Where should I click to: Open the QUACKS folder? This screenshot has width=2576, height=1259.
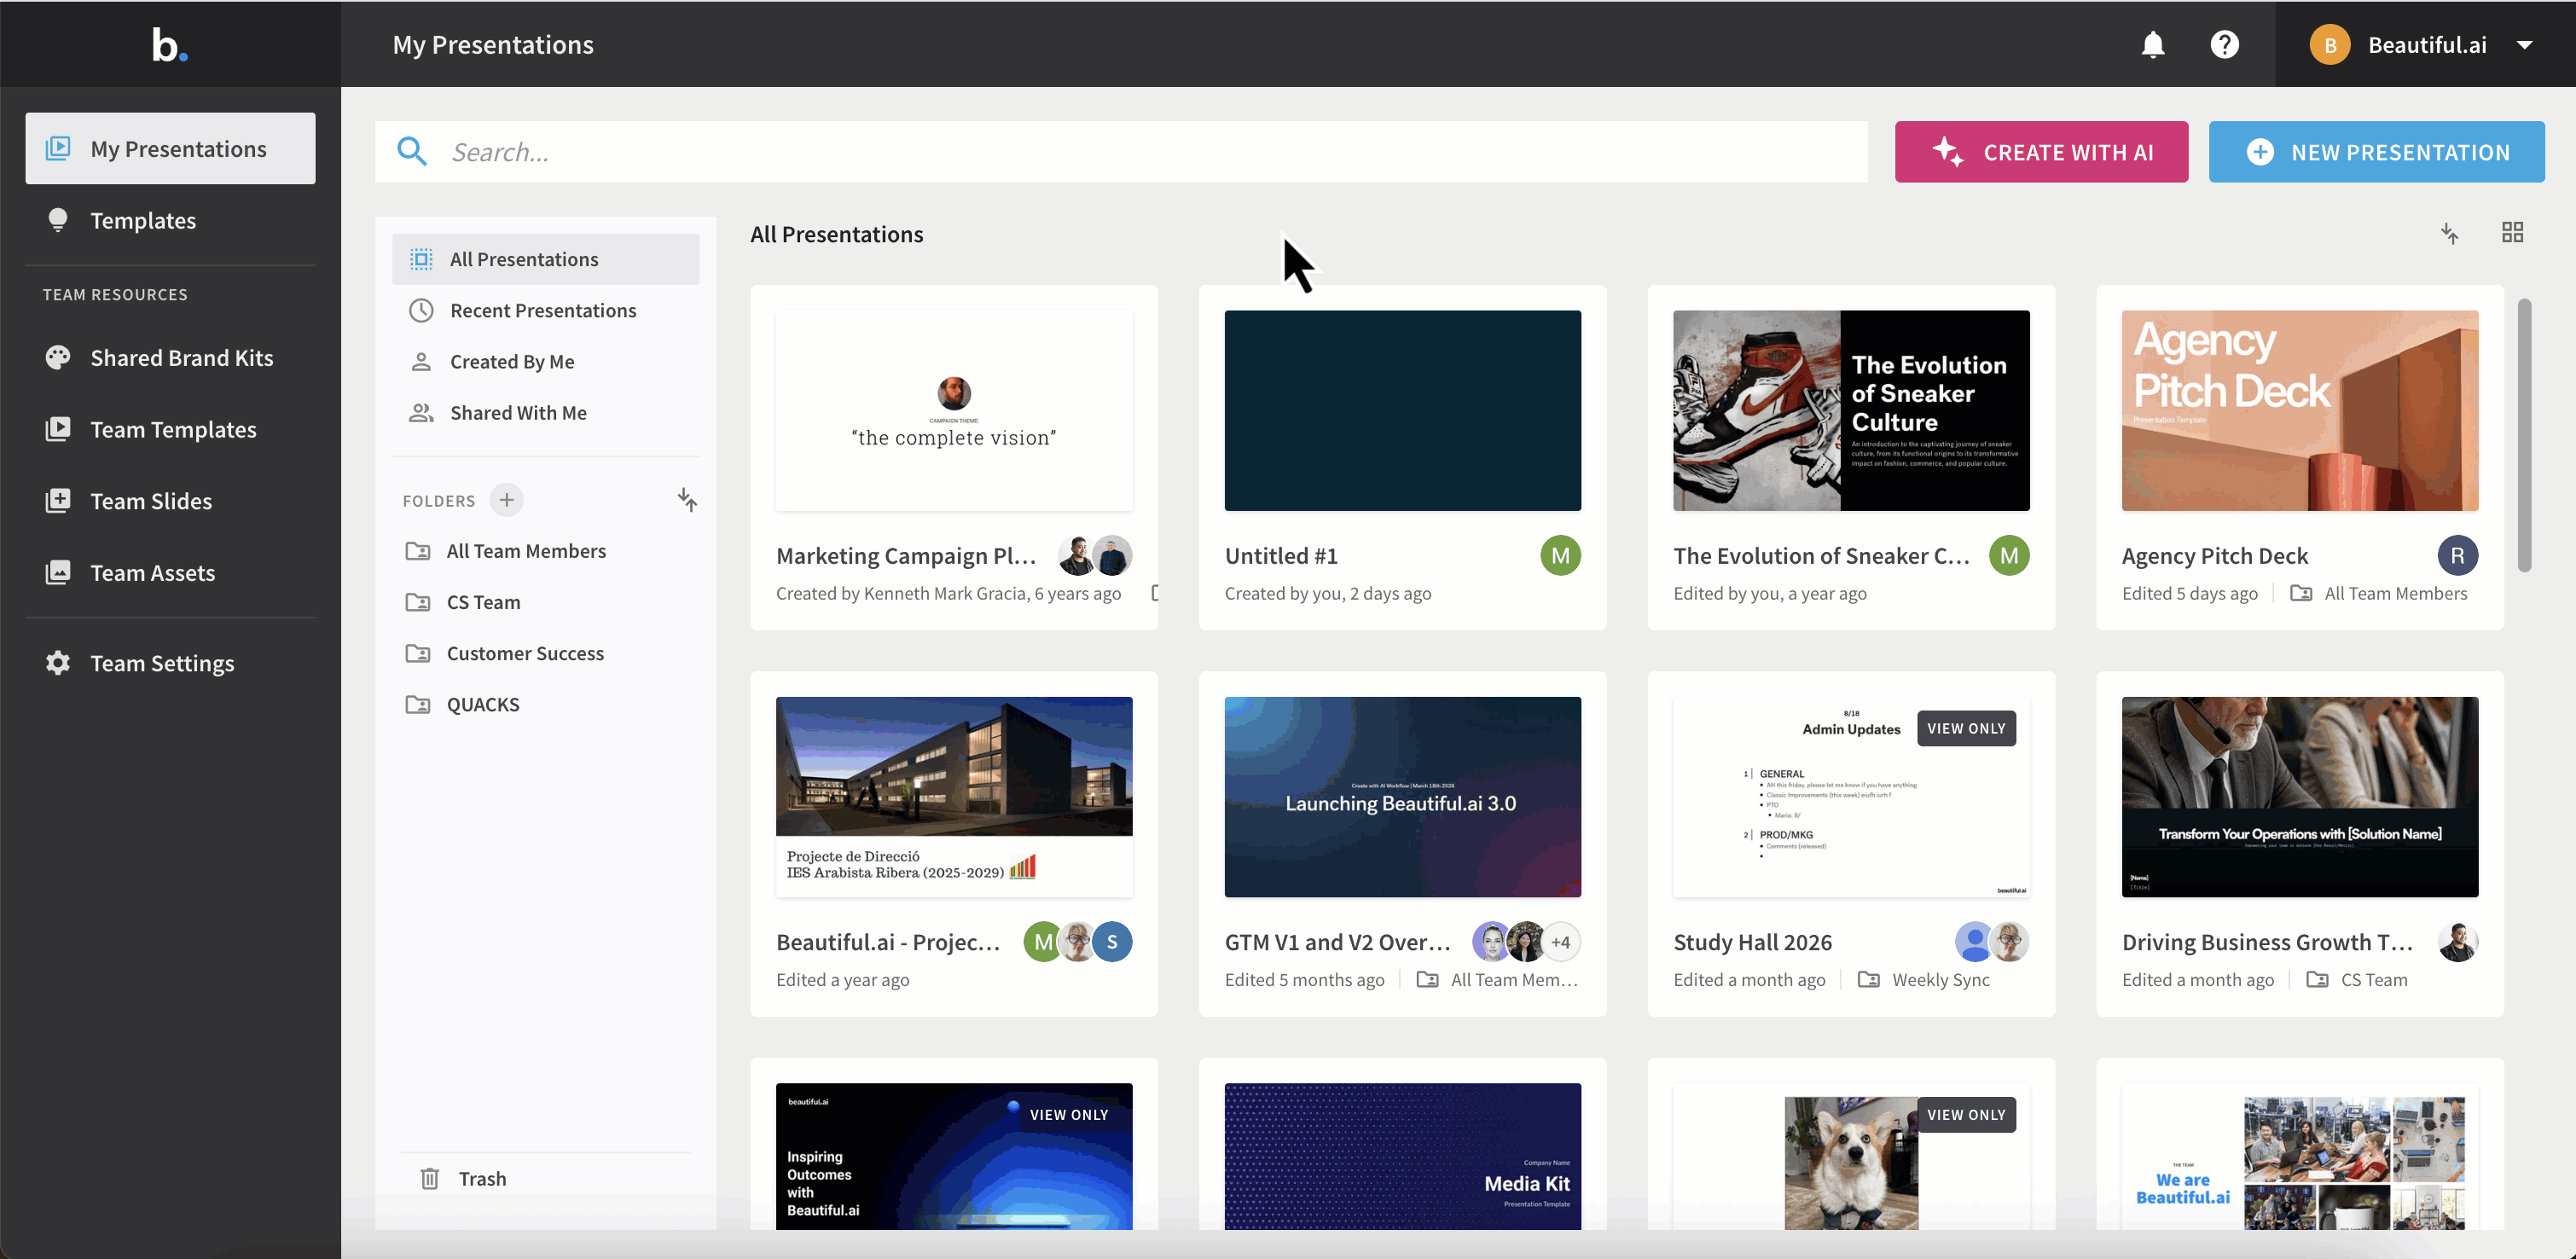pos(545,704)
